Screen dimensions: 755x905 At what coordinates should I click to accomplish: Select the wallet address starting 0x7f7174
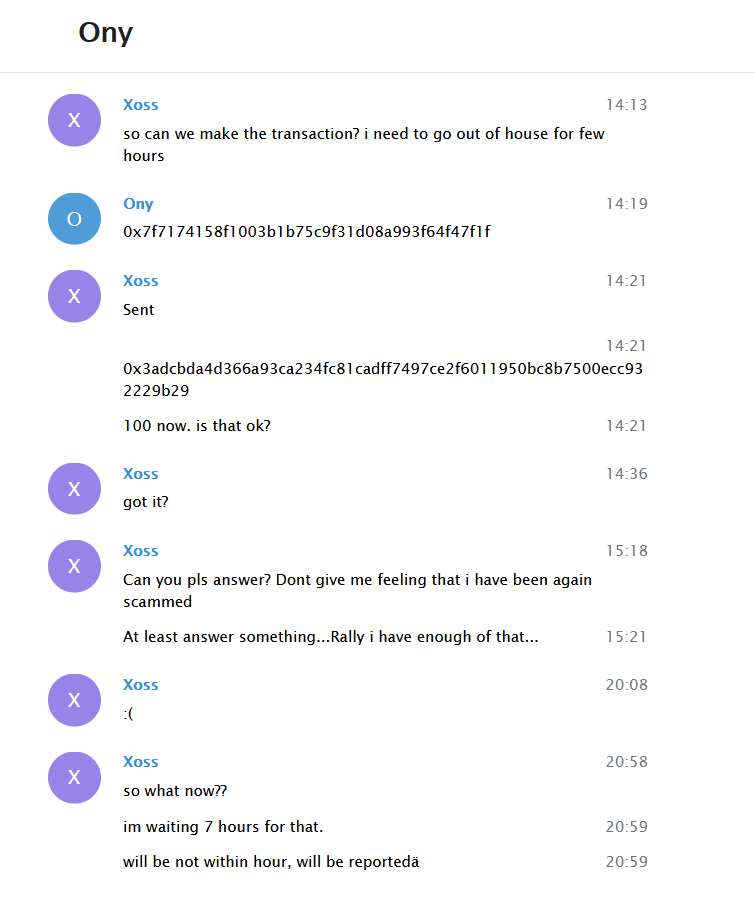(307, 232)
